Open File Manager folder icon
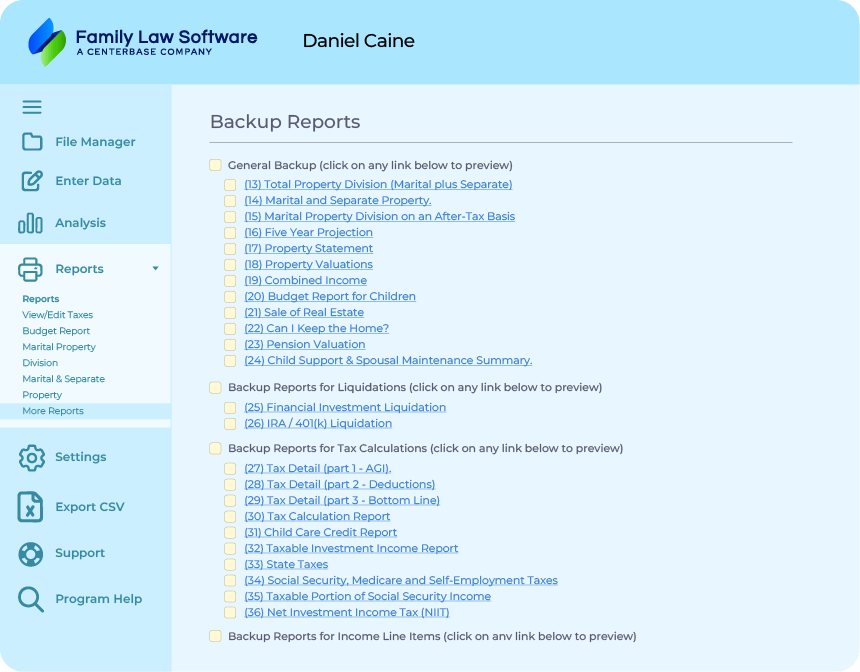 (32, 142)
